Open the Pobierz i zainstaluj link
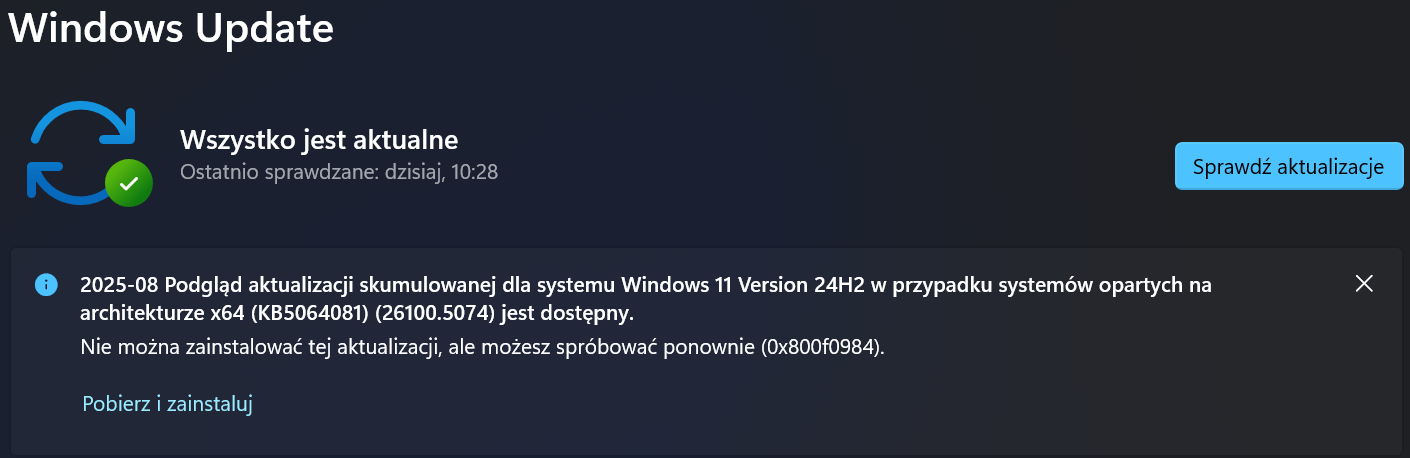 tap(167, 404)
